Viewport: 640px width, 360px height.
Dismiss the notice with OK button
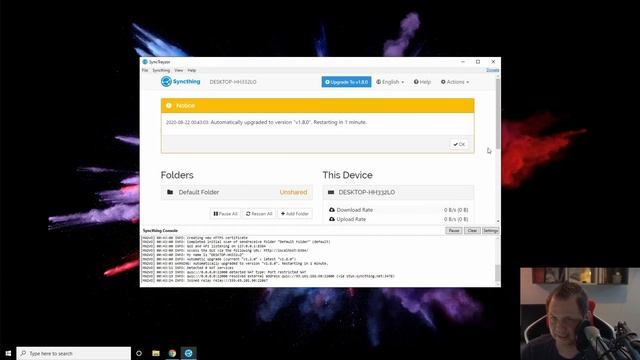[459, 144]
